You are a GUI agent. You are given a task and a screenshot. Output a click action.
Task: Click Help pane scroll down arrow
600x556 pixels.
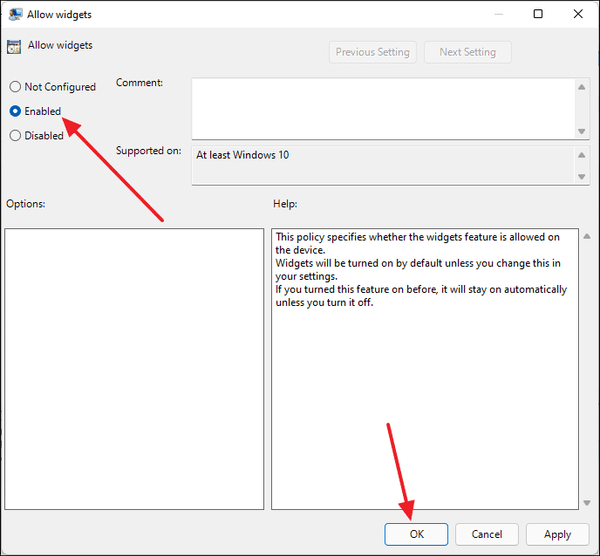pyautogui.click(x=587, y=503)
